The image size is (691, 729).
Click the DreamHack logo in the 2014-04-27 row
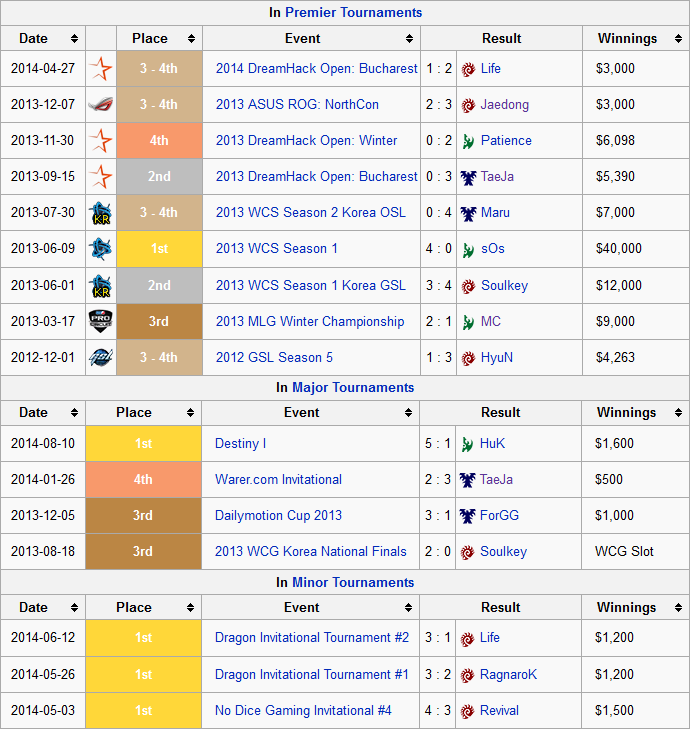(x=101, y=69)
